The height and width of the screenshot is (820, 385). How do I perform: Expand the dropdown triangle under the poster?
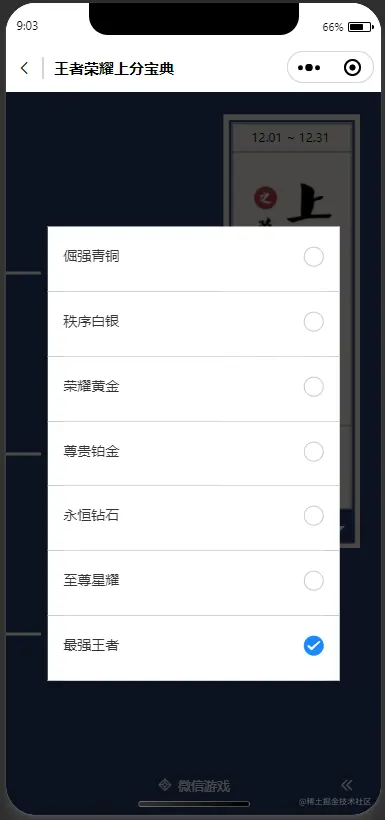pyautogui.click(x=343, y=528)
